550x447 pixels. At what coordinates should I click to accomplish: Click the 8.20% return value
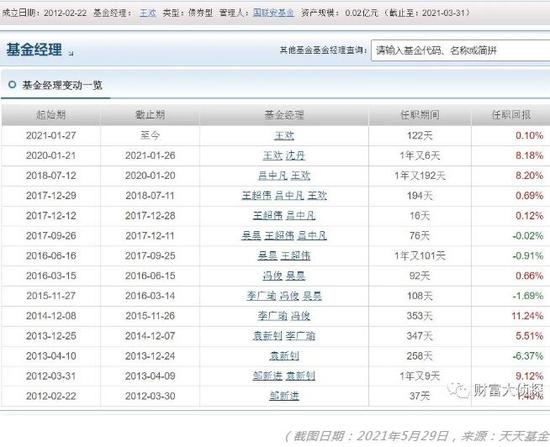529,175
